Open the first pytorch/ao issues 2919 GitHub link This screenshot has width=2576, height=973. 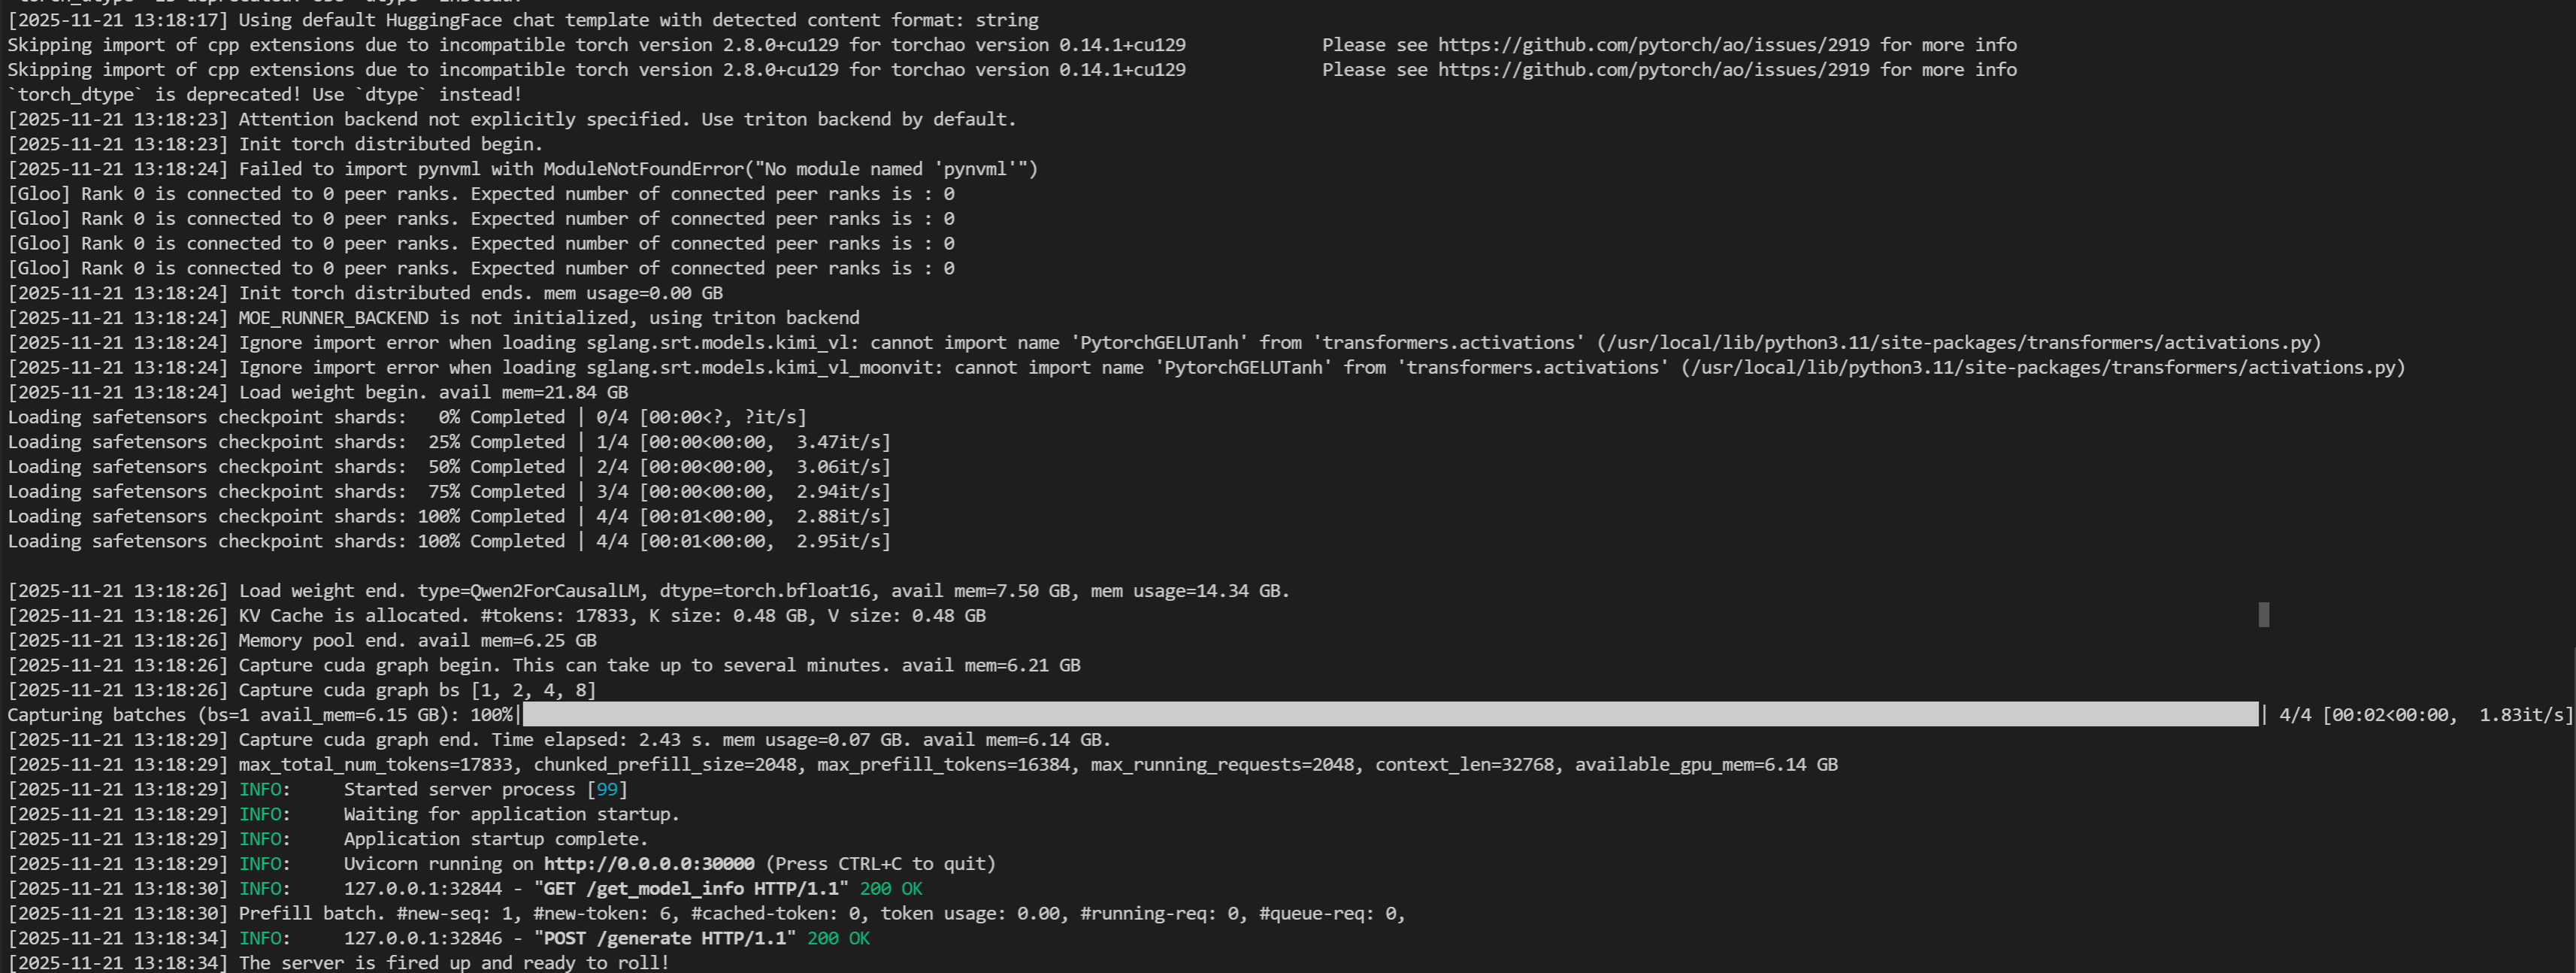1653,45
